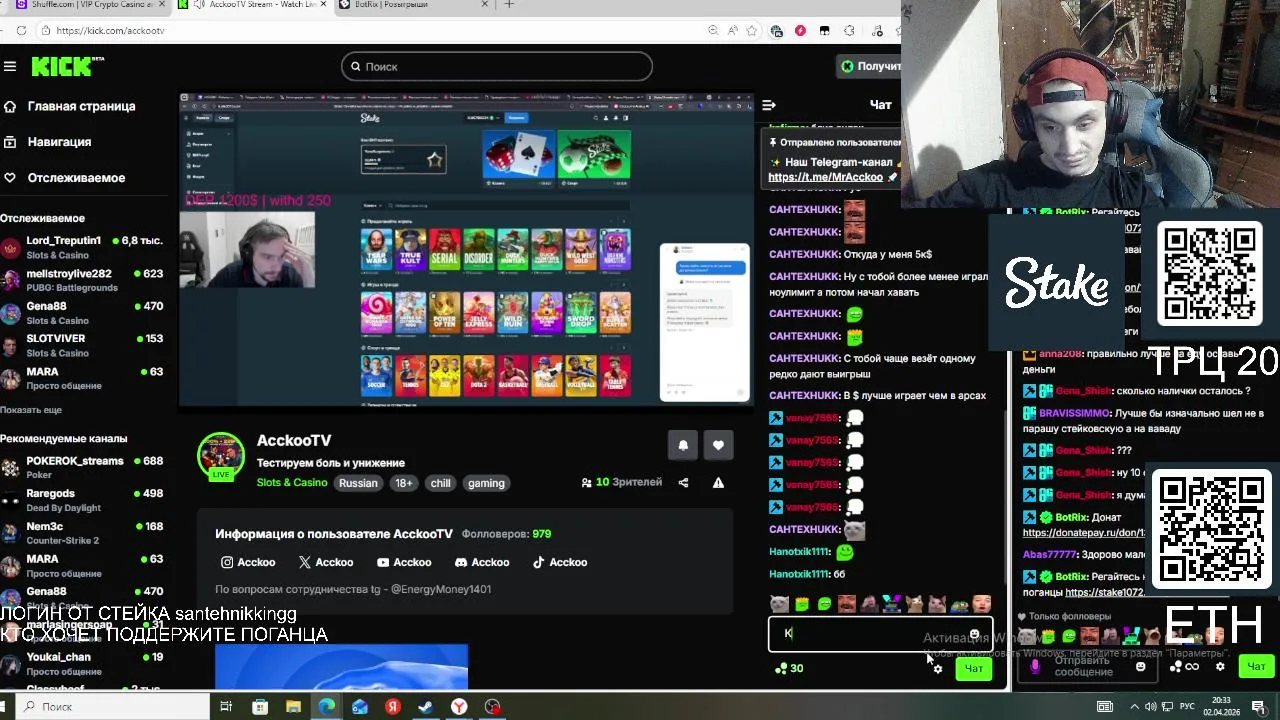This screenshot has height=720, width=1280.
Task: Open the Raregods recommended channel
Action: point(82,500)
